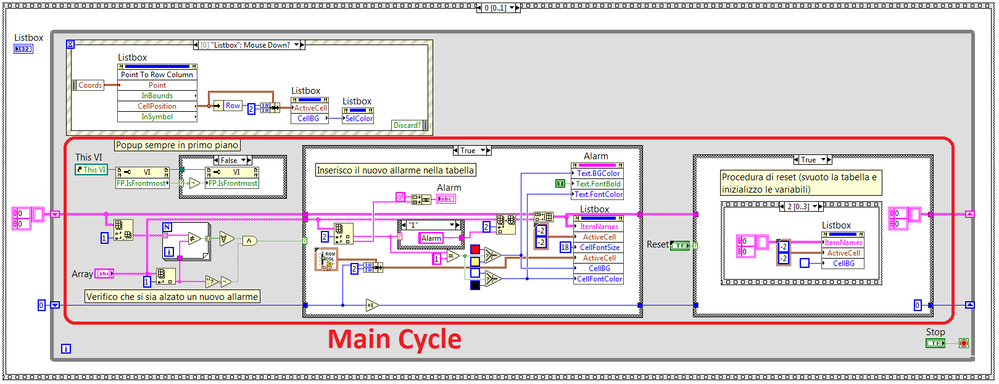
Task: Click the increment +1 function node
Action: [372, 305]
